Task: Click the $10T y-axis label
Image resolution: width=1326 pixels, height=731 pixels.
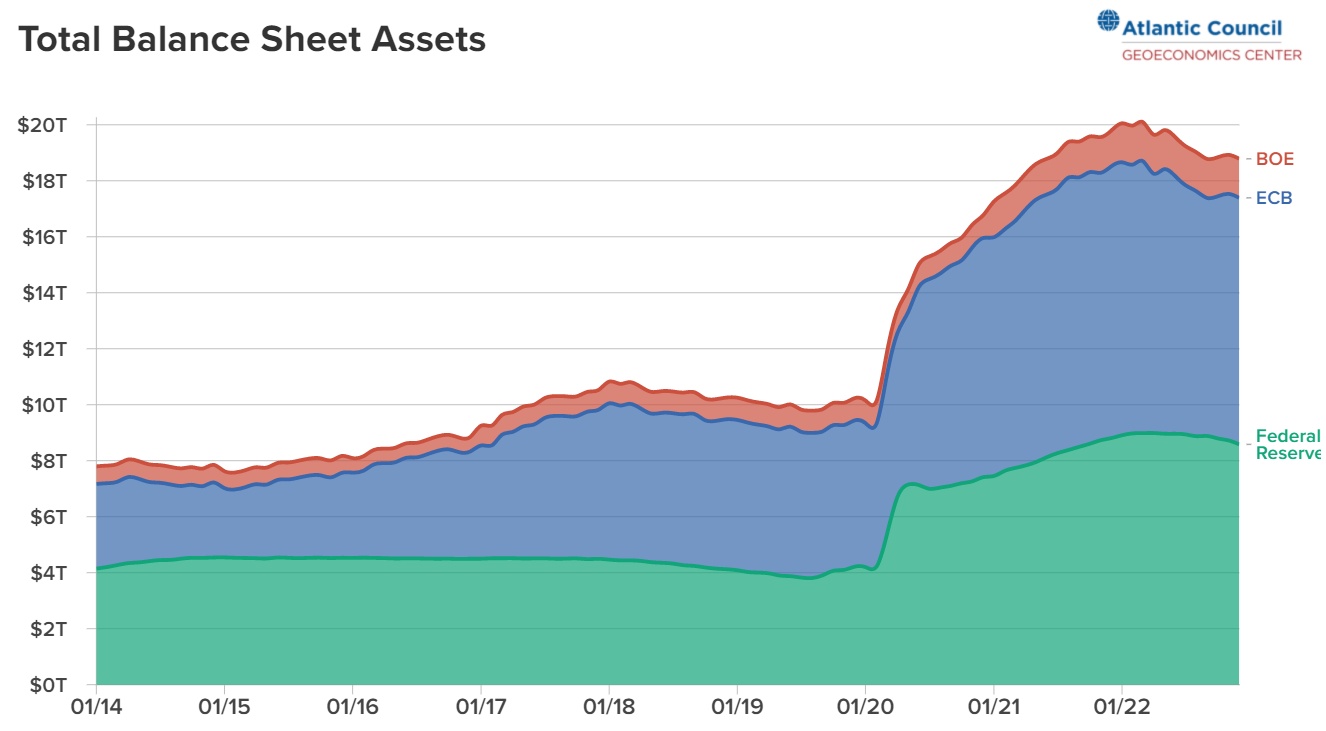Action: coord(42,405)
